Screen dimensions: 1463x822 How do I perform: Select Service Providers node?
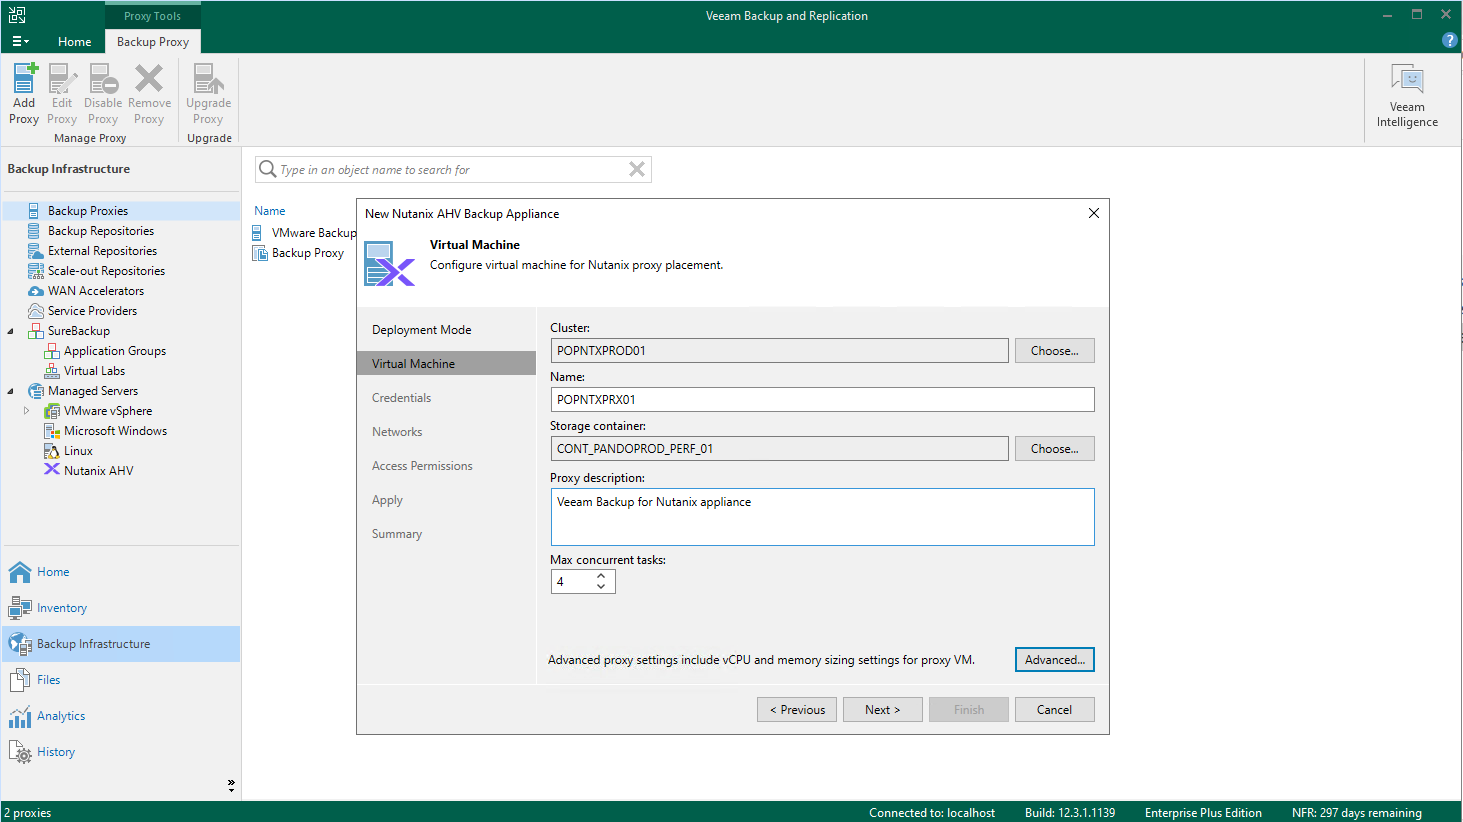tap(92, 311)
